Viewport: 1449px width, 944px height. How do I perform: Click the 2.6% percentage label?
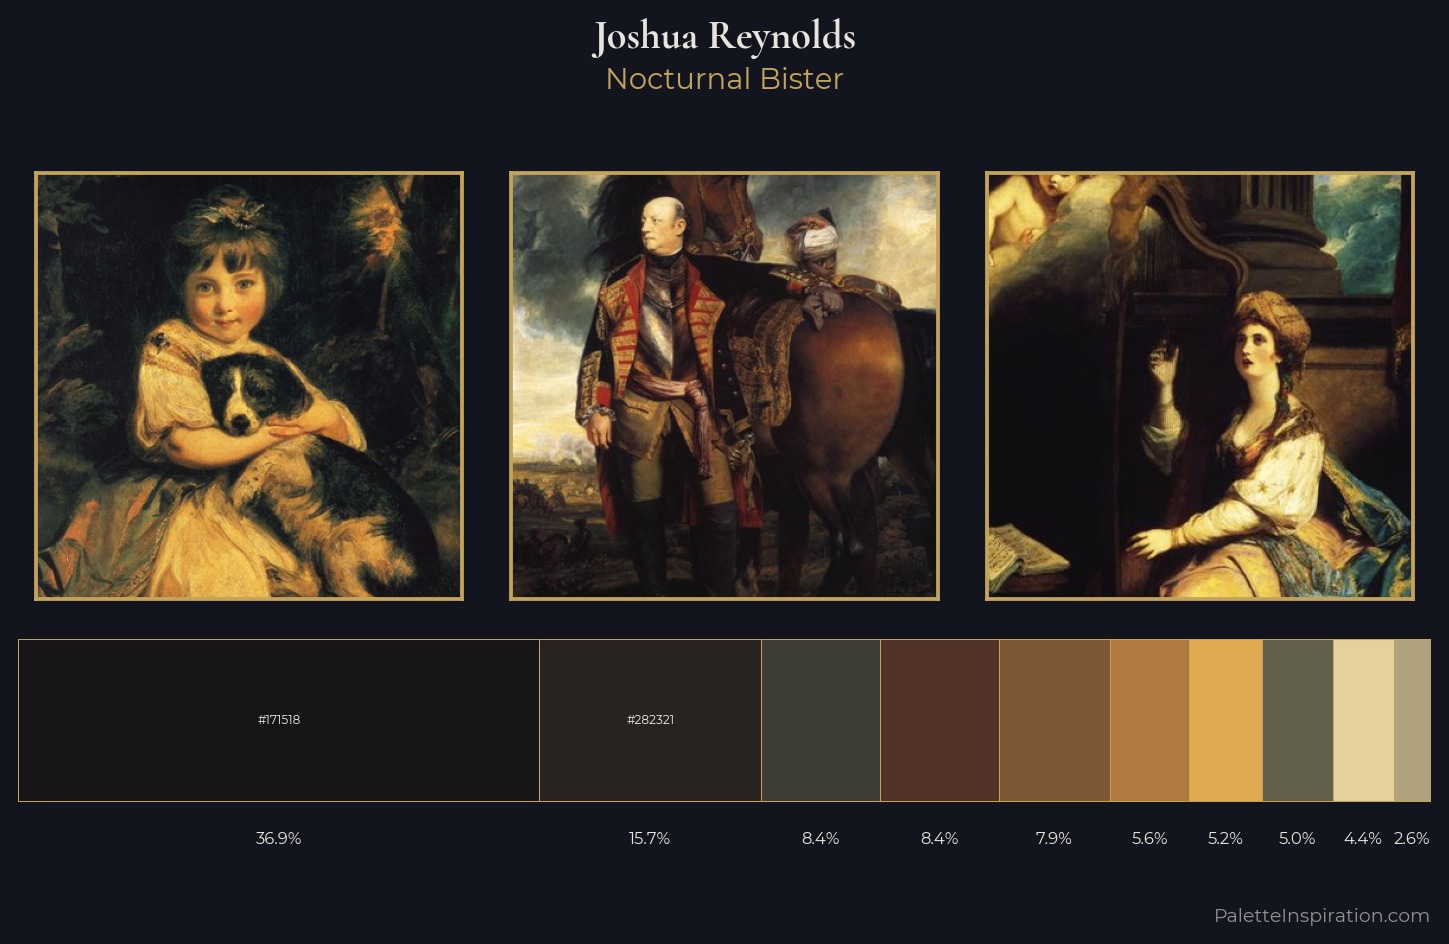click(x=1412, y=838)
